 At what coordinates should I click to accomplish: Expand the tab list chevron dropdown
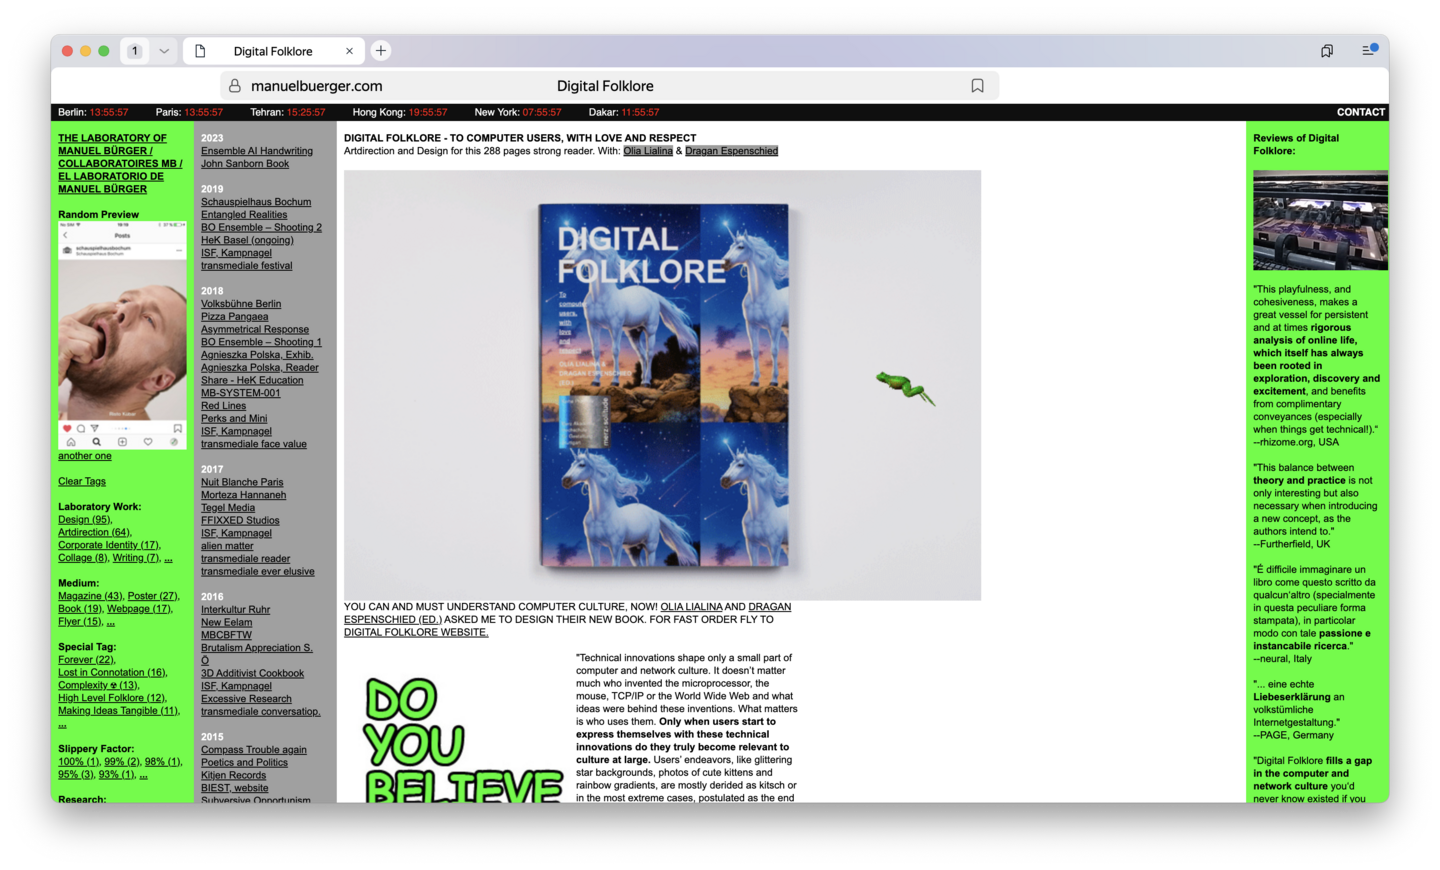pyautogui.click(x=164, y=51)
